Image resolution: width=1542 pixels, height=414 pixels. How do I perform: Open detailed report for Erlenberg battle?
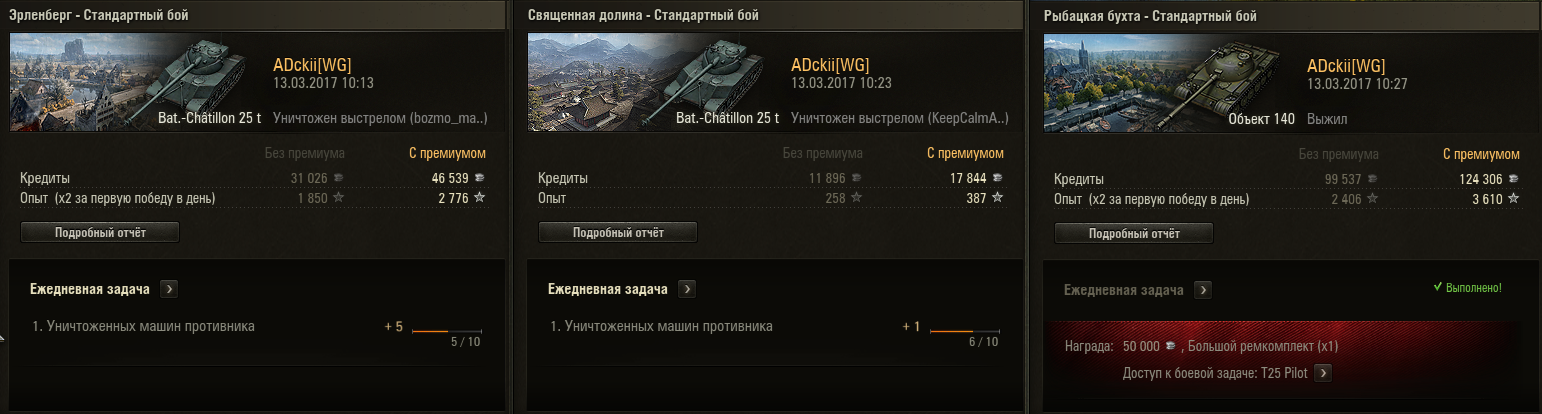tap(100, 232)
